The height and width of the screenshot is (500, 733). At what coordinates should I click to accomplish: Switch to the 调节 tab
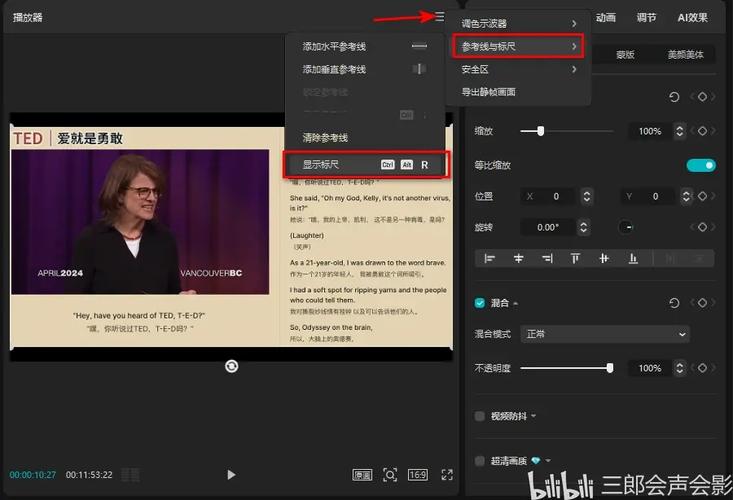tap(646, 18)
